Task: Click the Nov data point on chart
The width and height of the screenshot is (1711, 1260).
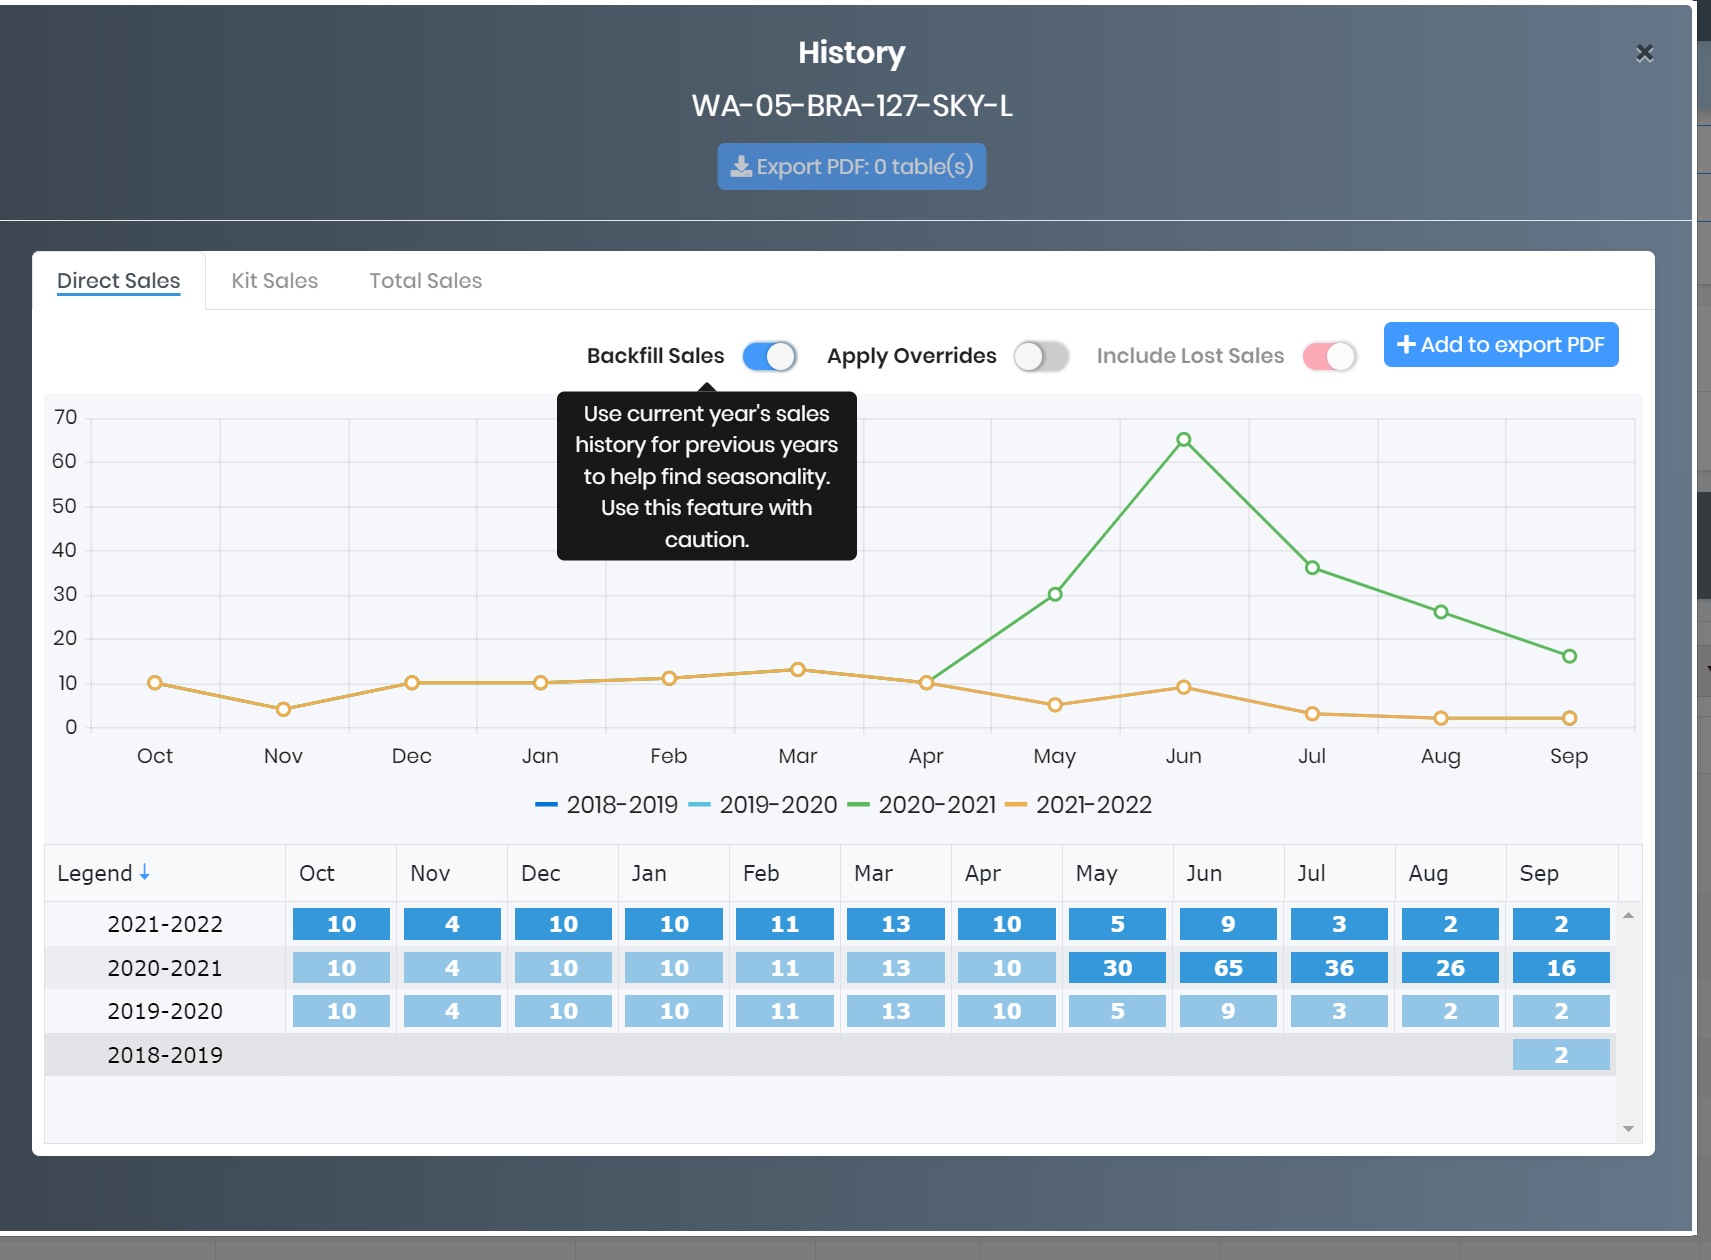Action: pyautogui.click(x=283, y=709)
